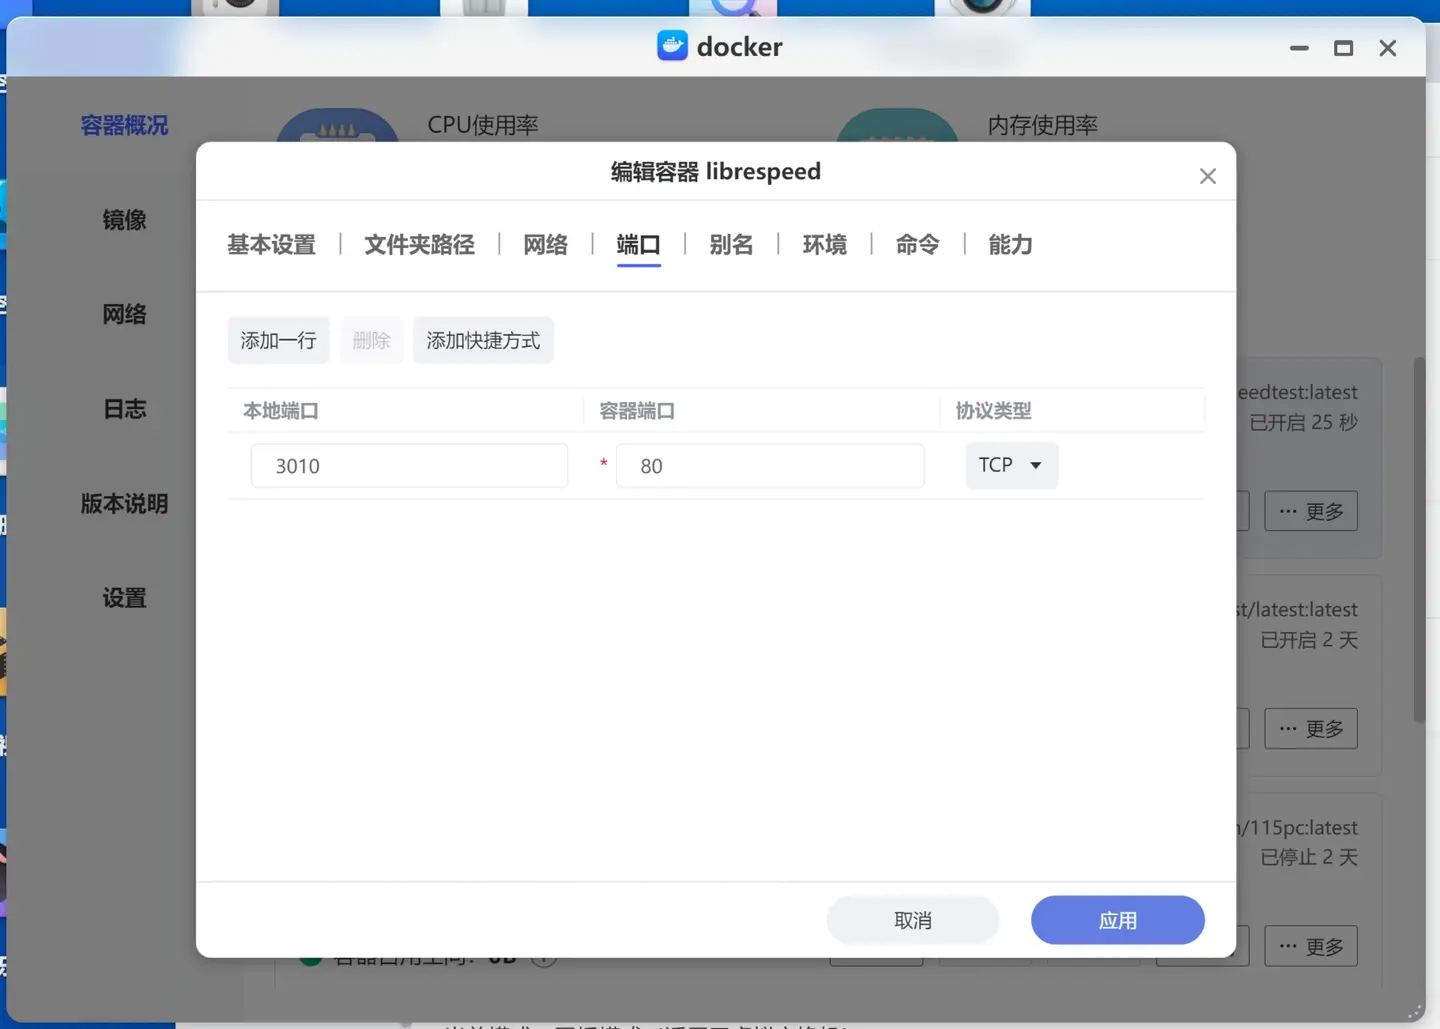
Task: Open 容器概况 in the sidebar
Action: 124,126
